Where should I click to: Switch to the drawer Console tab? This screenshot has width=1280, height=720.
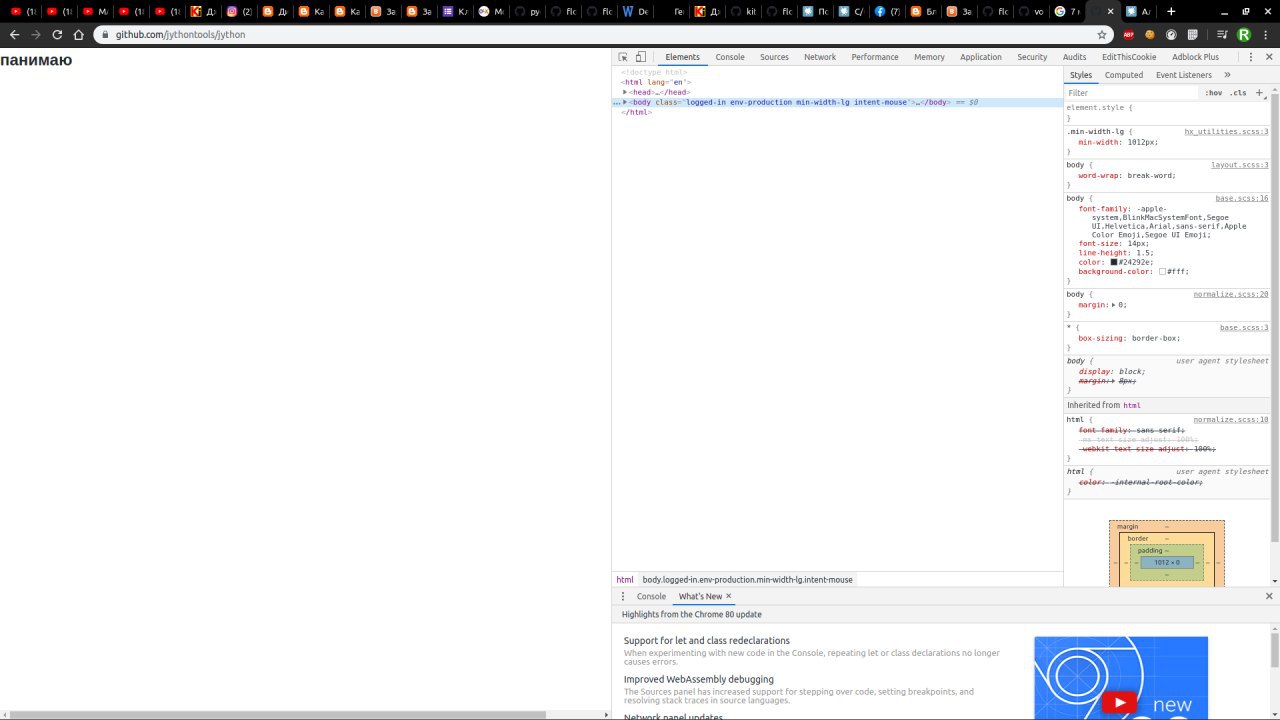(651, 596)
